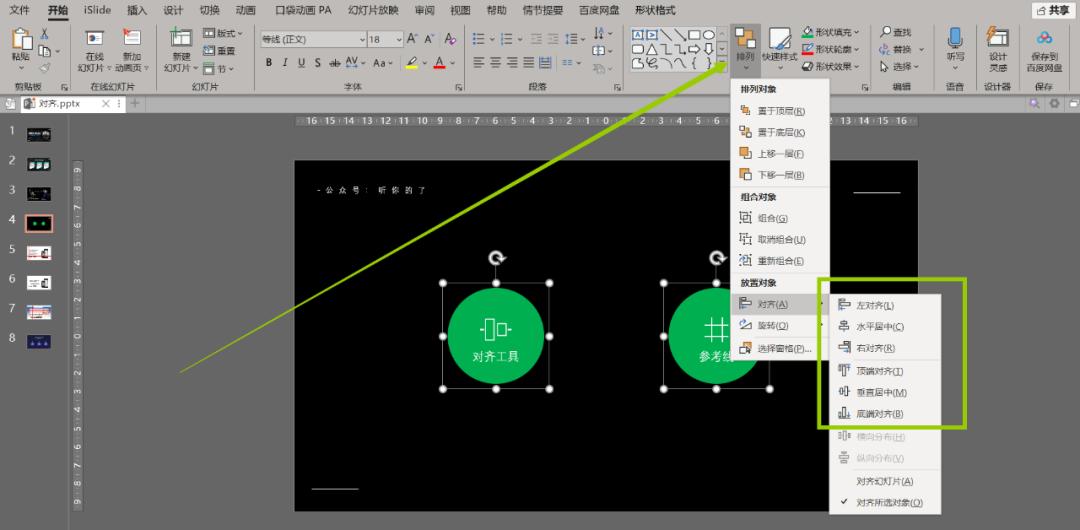The image size is (1080, 530).
Task: Toggle bold formatting in font group
Action: coord(269,62)
